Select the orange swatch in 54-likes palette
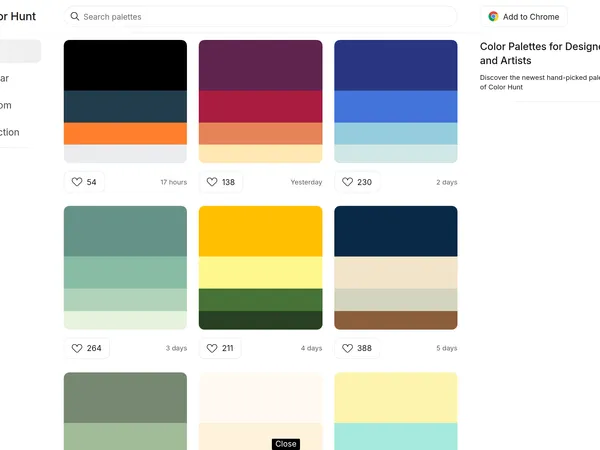The image size is (600, 450). (126, 134)
